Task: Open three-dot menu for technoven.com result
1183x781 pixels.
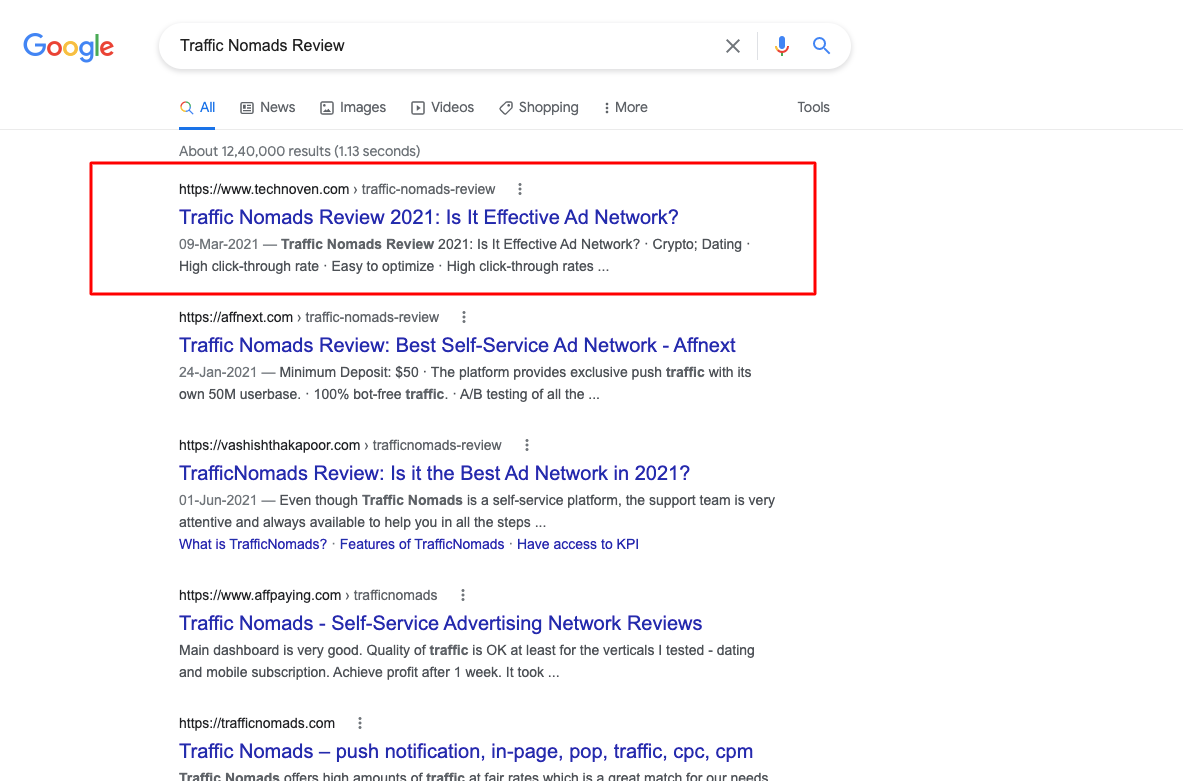Action: 519,189
